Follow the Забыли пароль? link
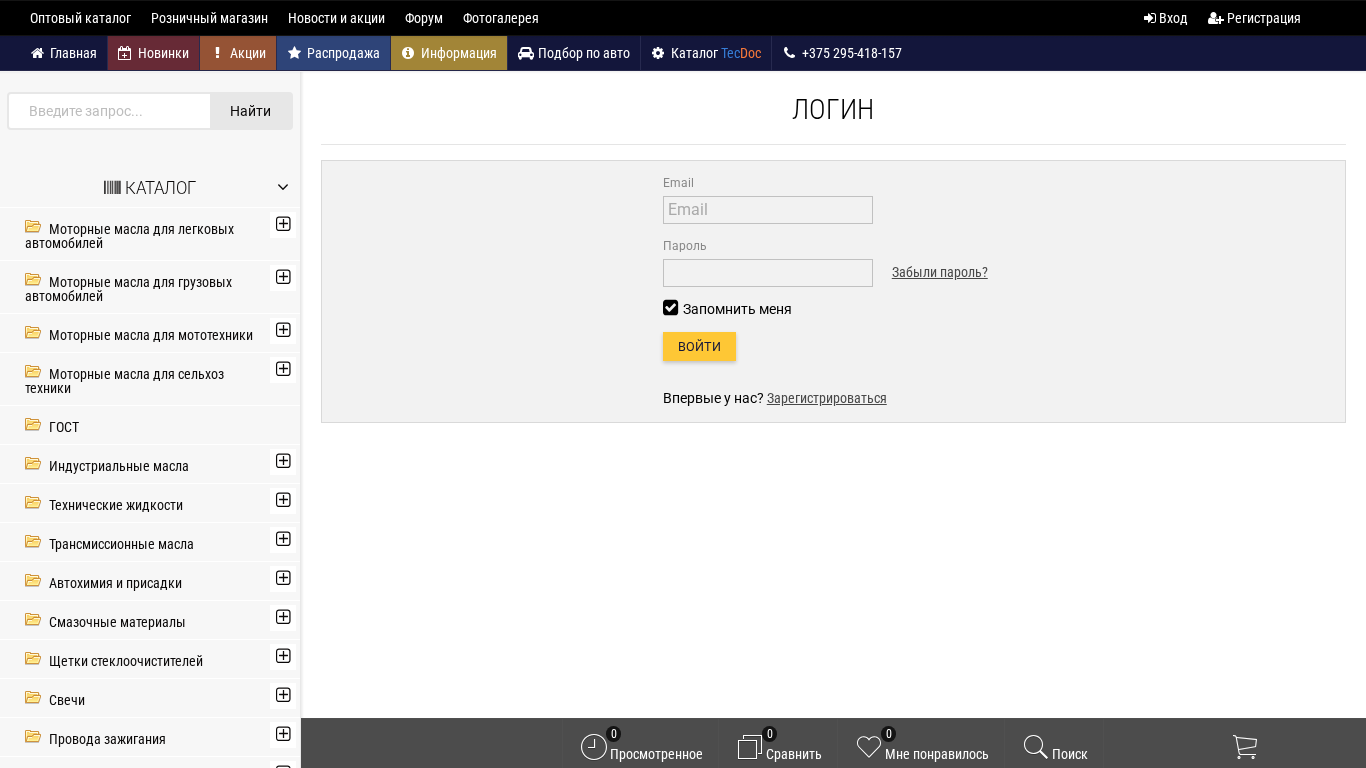This screenshot has height=768, width=1366. [x=939, y=272]
